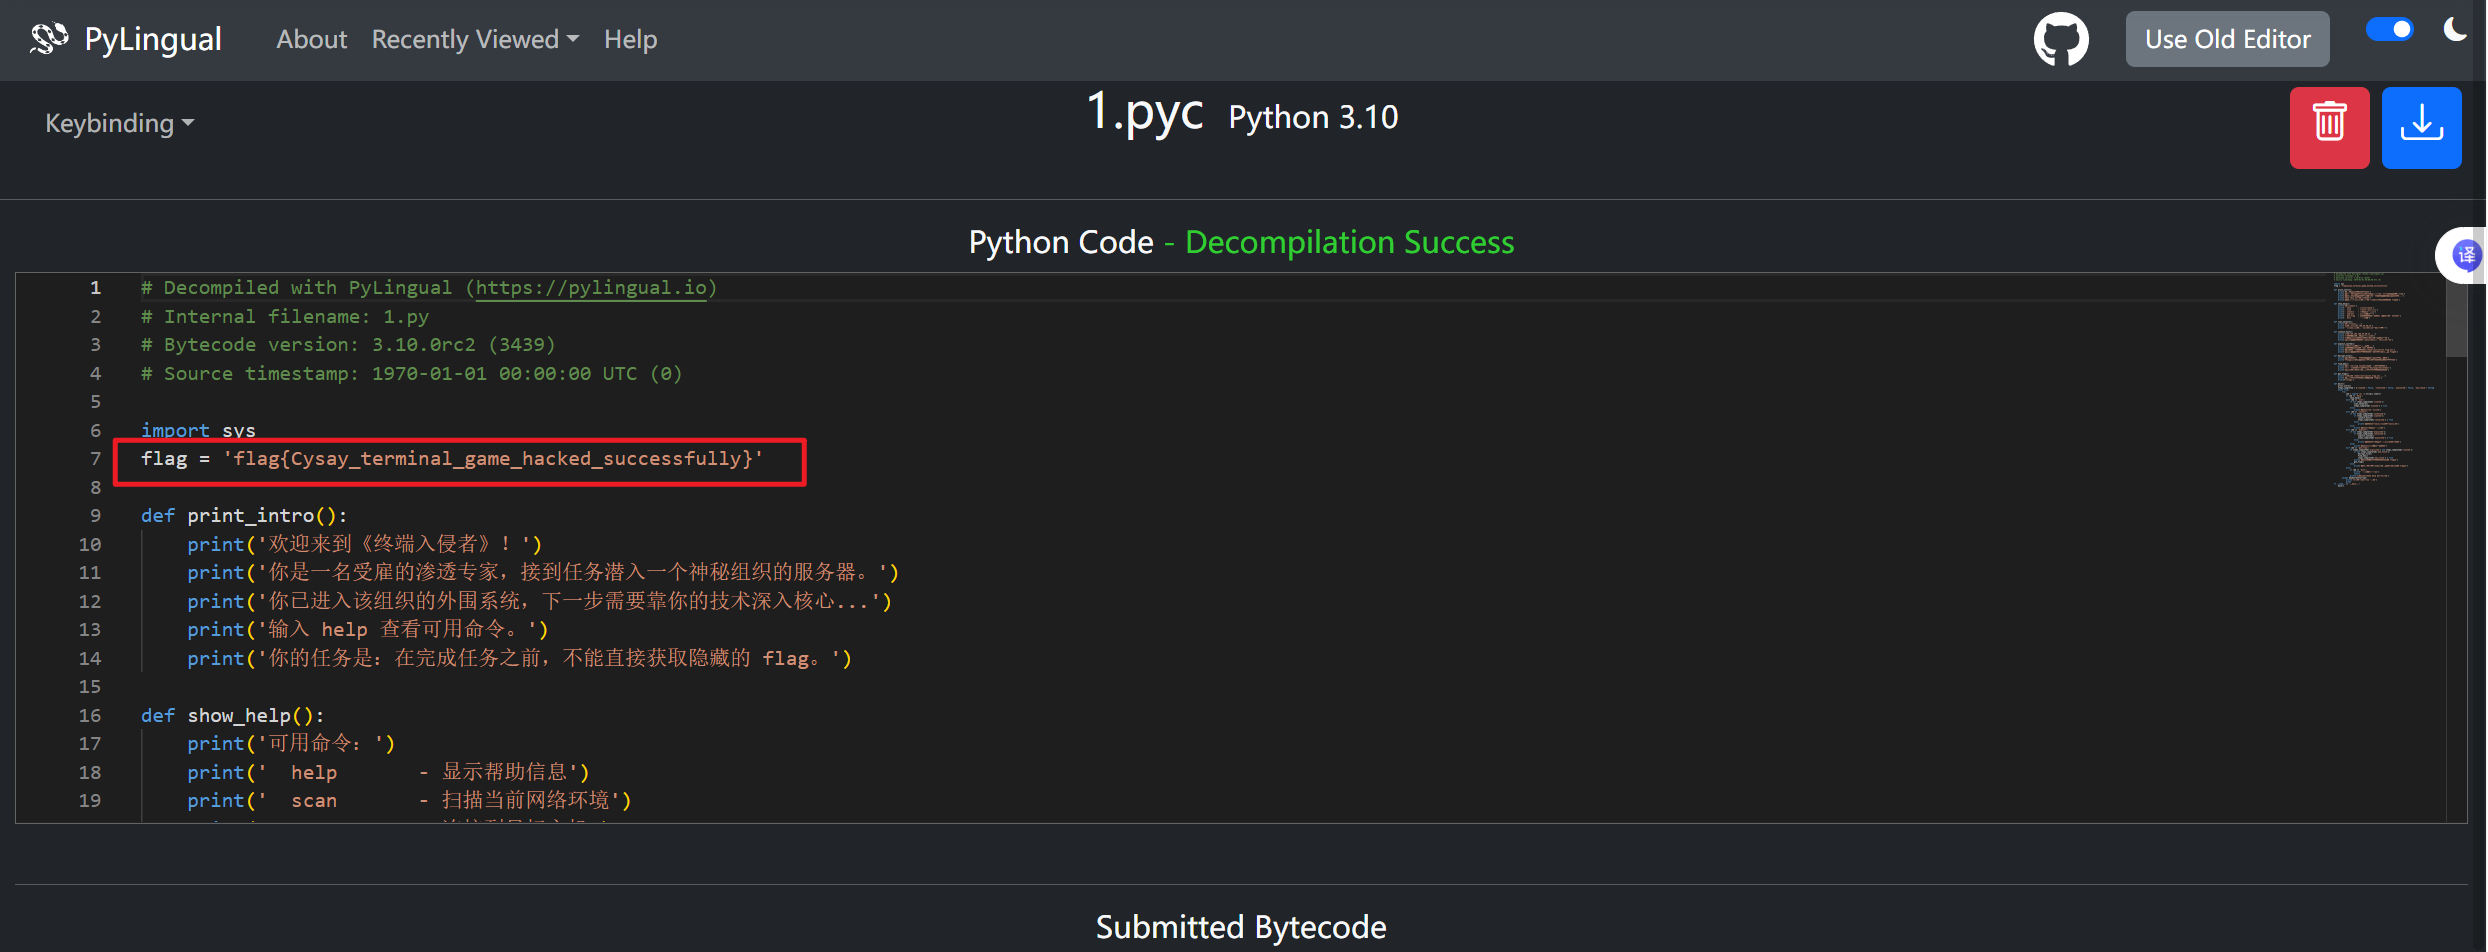Download the decompiled code via blue download icon

pos(2421,127)
